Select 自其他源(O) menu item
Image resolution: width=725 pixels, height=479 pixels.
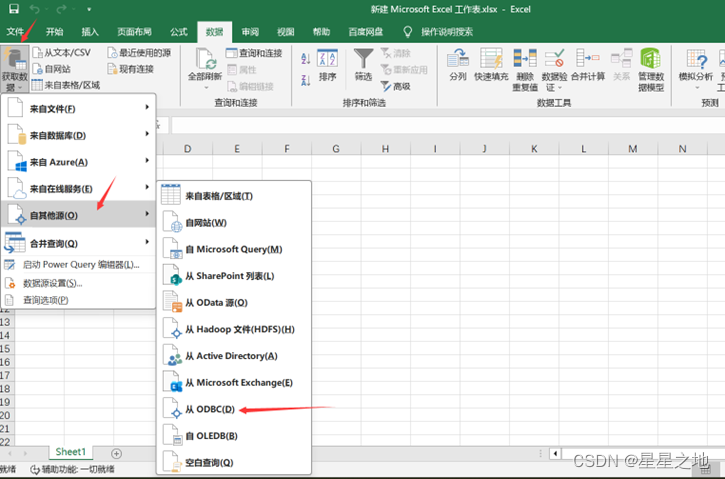[78, 215]
